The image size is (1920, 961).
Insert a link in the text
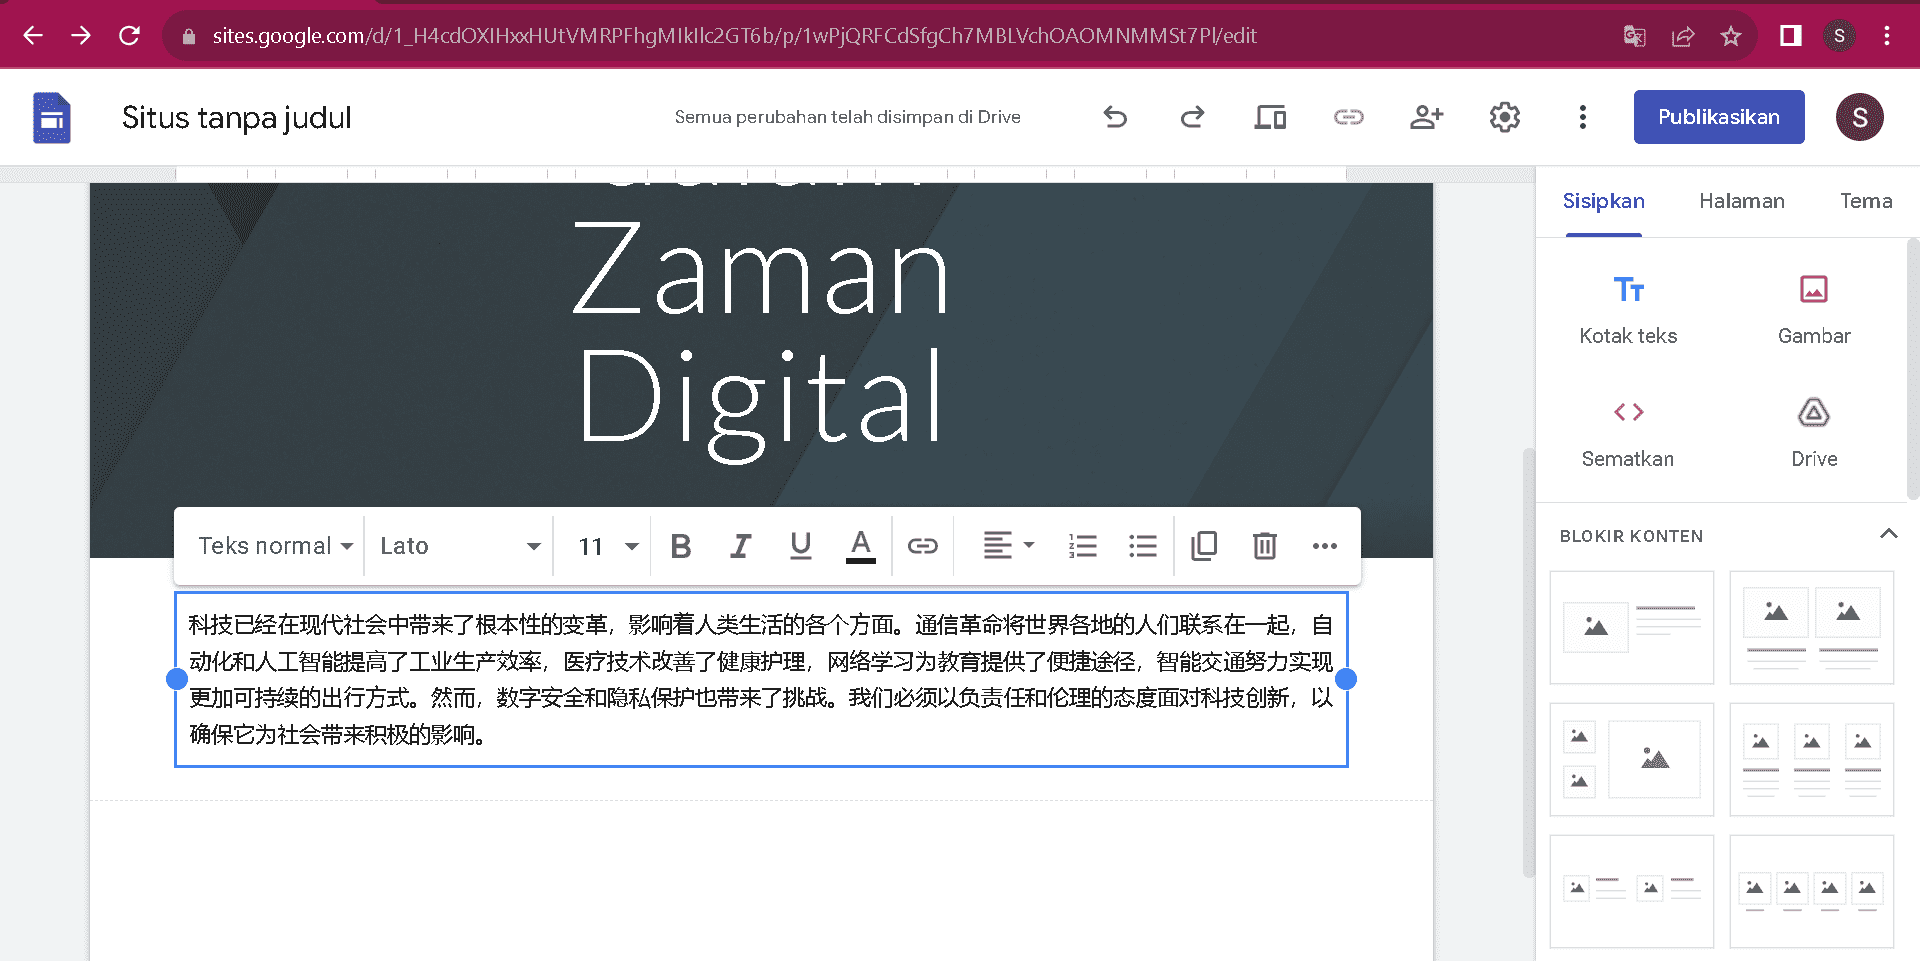click(922, 546)
